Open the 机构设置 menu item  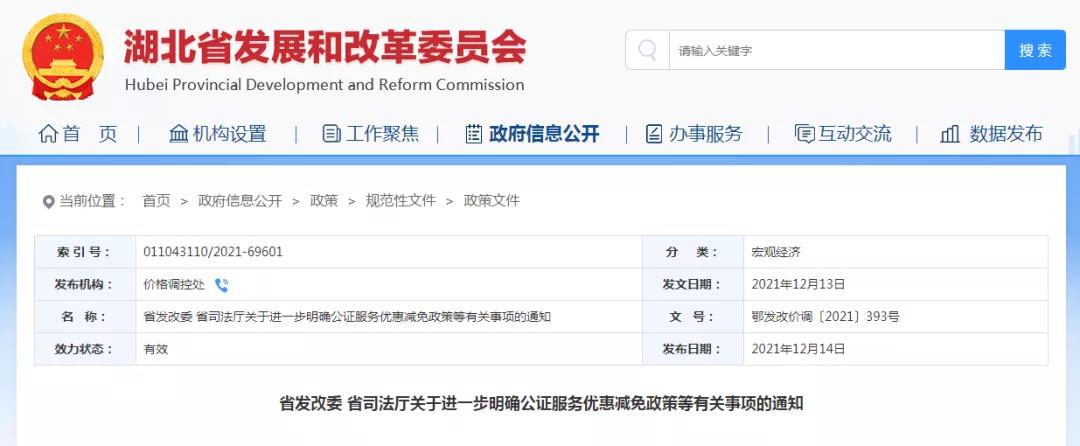(229, 134)
